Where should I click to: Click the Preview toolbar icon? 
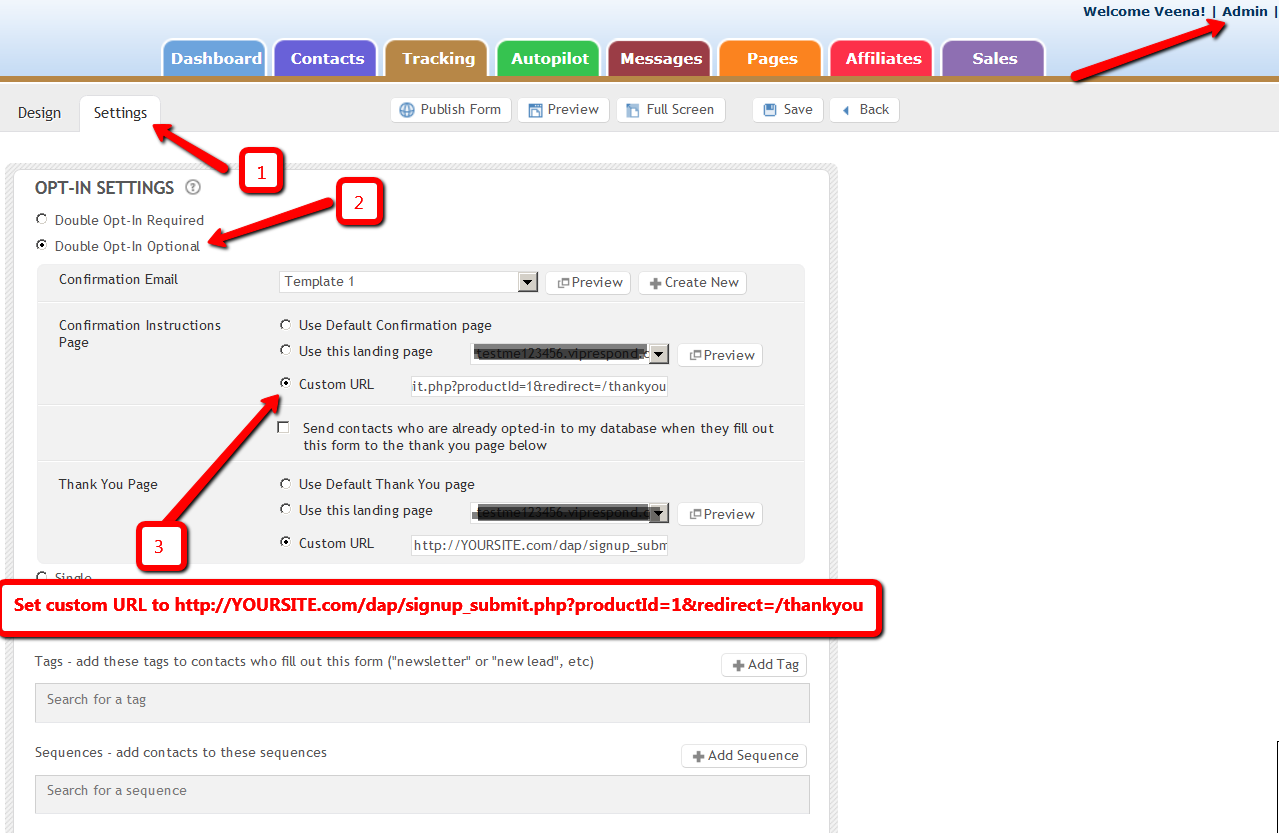tap(535, 110)
